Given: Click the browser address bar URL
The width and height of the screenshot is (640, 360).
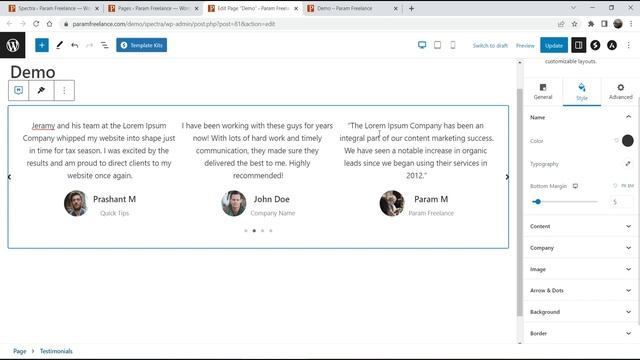Looking at the screenshot, I should (174, 24).
